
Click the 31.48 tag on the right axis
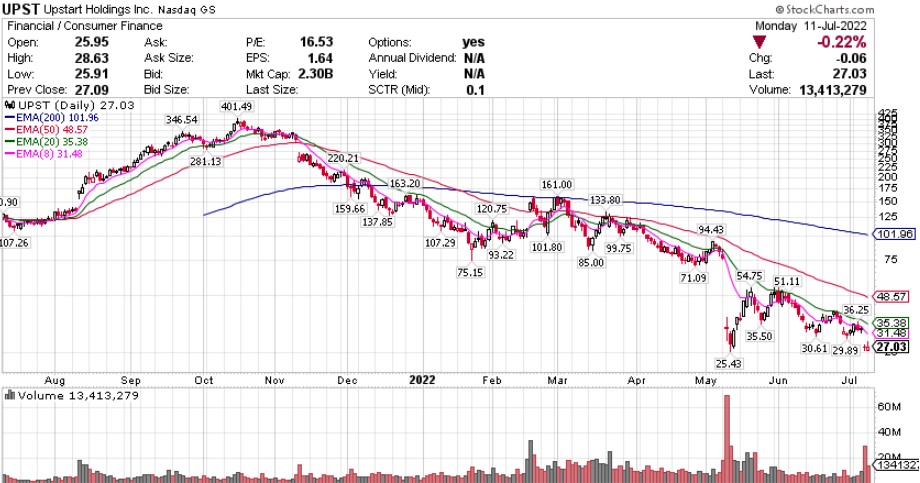click(x=891, y=333)
